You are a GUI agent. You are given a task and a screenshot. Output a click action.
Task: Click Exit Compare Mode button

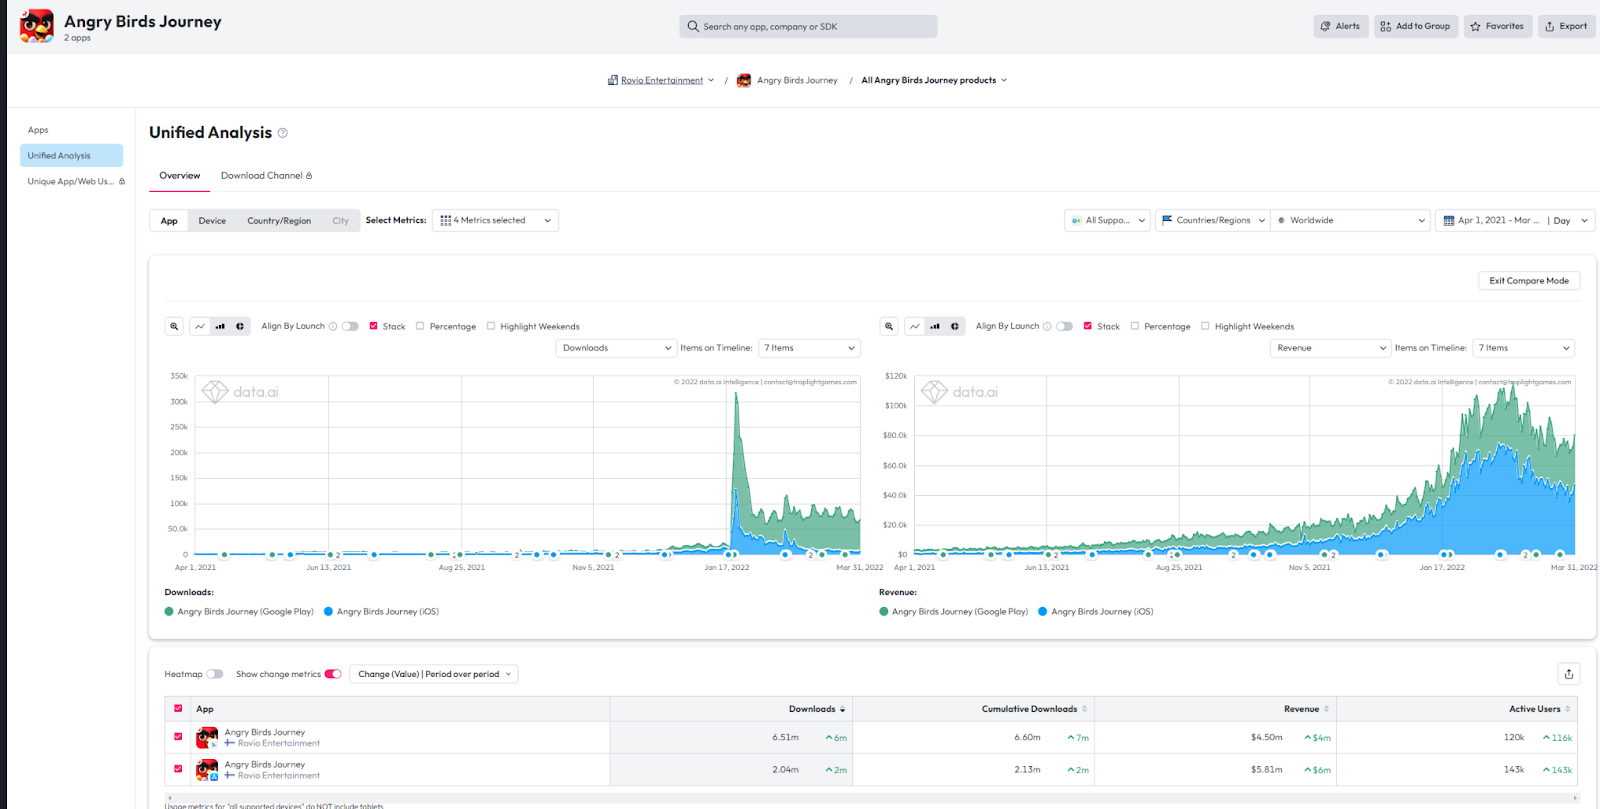pos(1529,280)
